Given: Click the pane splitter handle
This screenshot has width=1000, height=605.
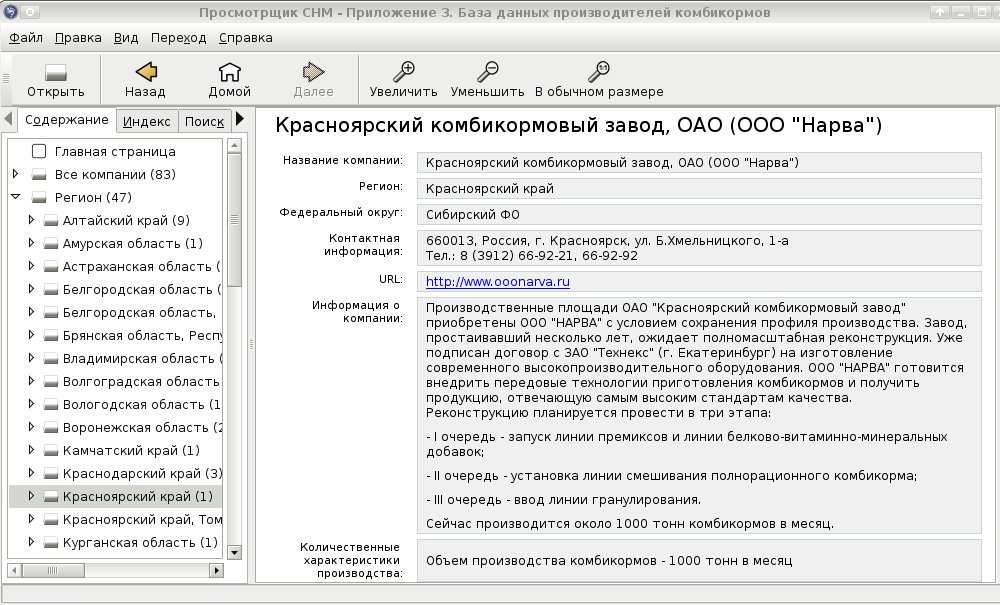Looking at the screenshot, I should coord(251,344).
